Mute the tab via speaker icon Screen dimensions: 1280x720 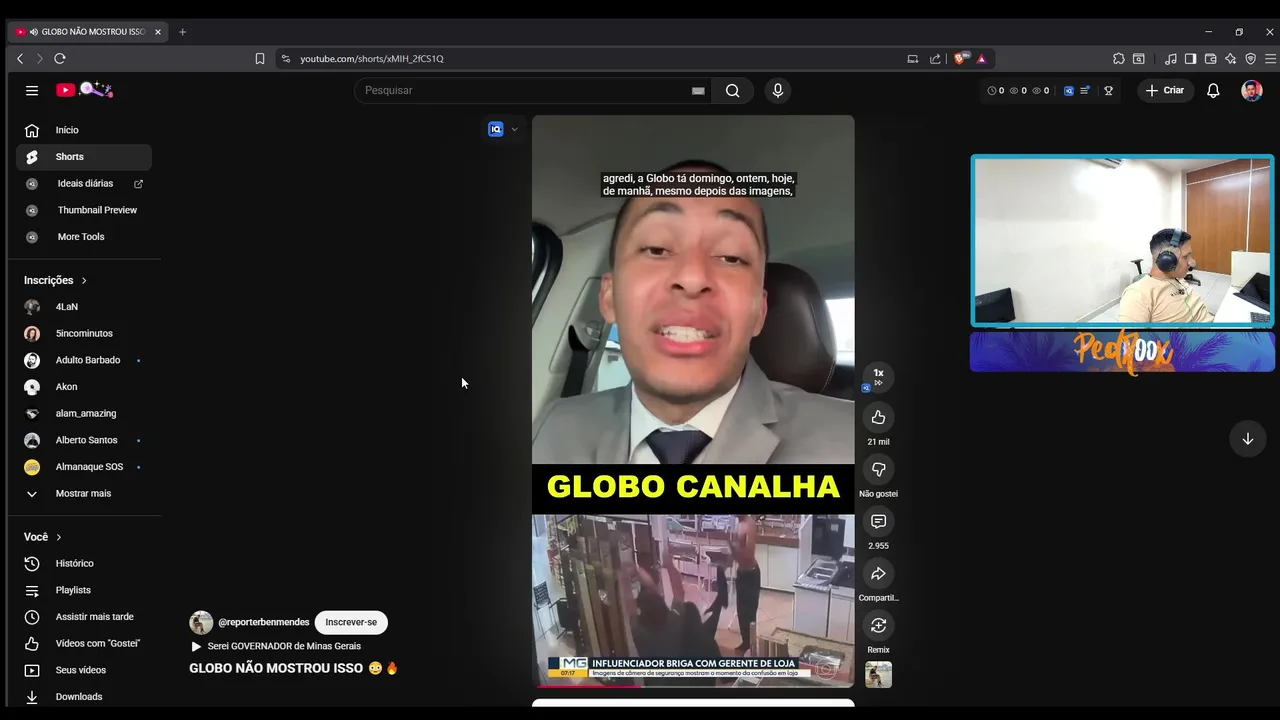pos(34,32)
